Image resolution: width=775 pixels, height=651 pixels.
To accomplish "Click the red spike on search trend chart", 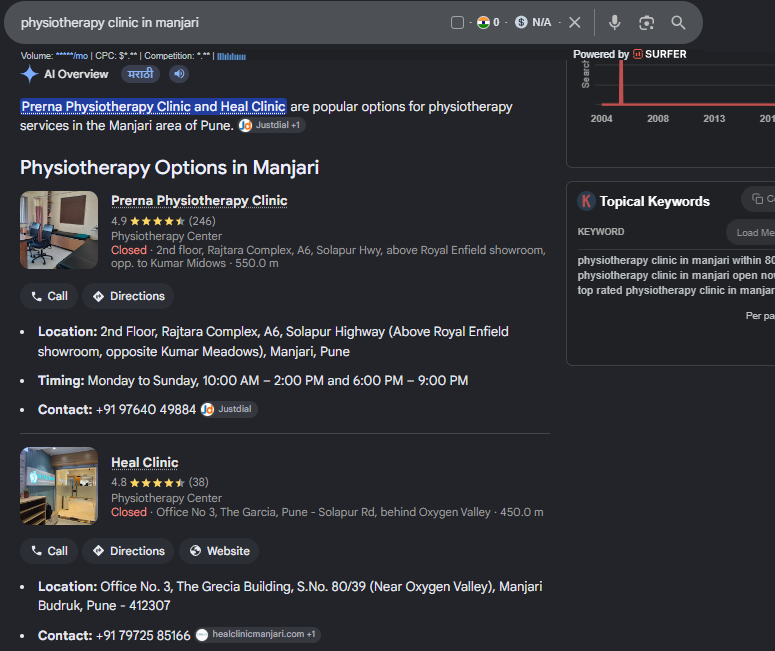I will (x=621, y=82).
